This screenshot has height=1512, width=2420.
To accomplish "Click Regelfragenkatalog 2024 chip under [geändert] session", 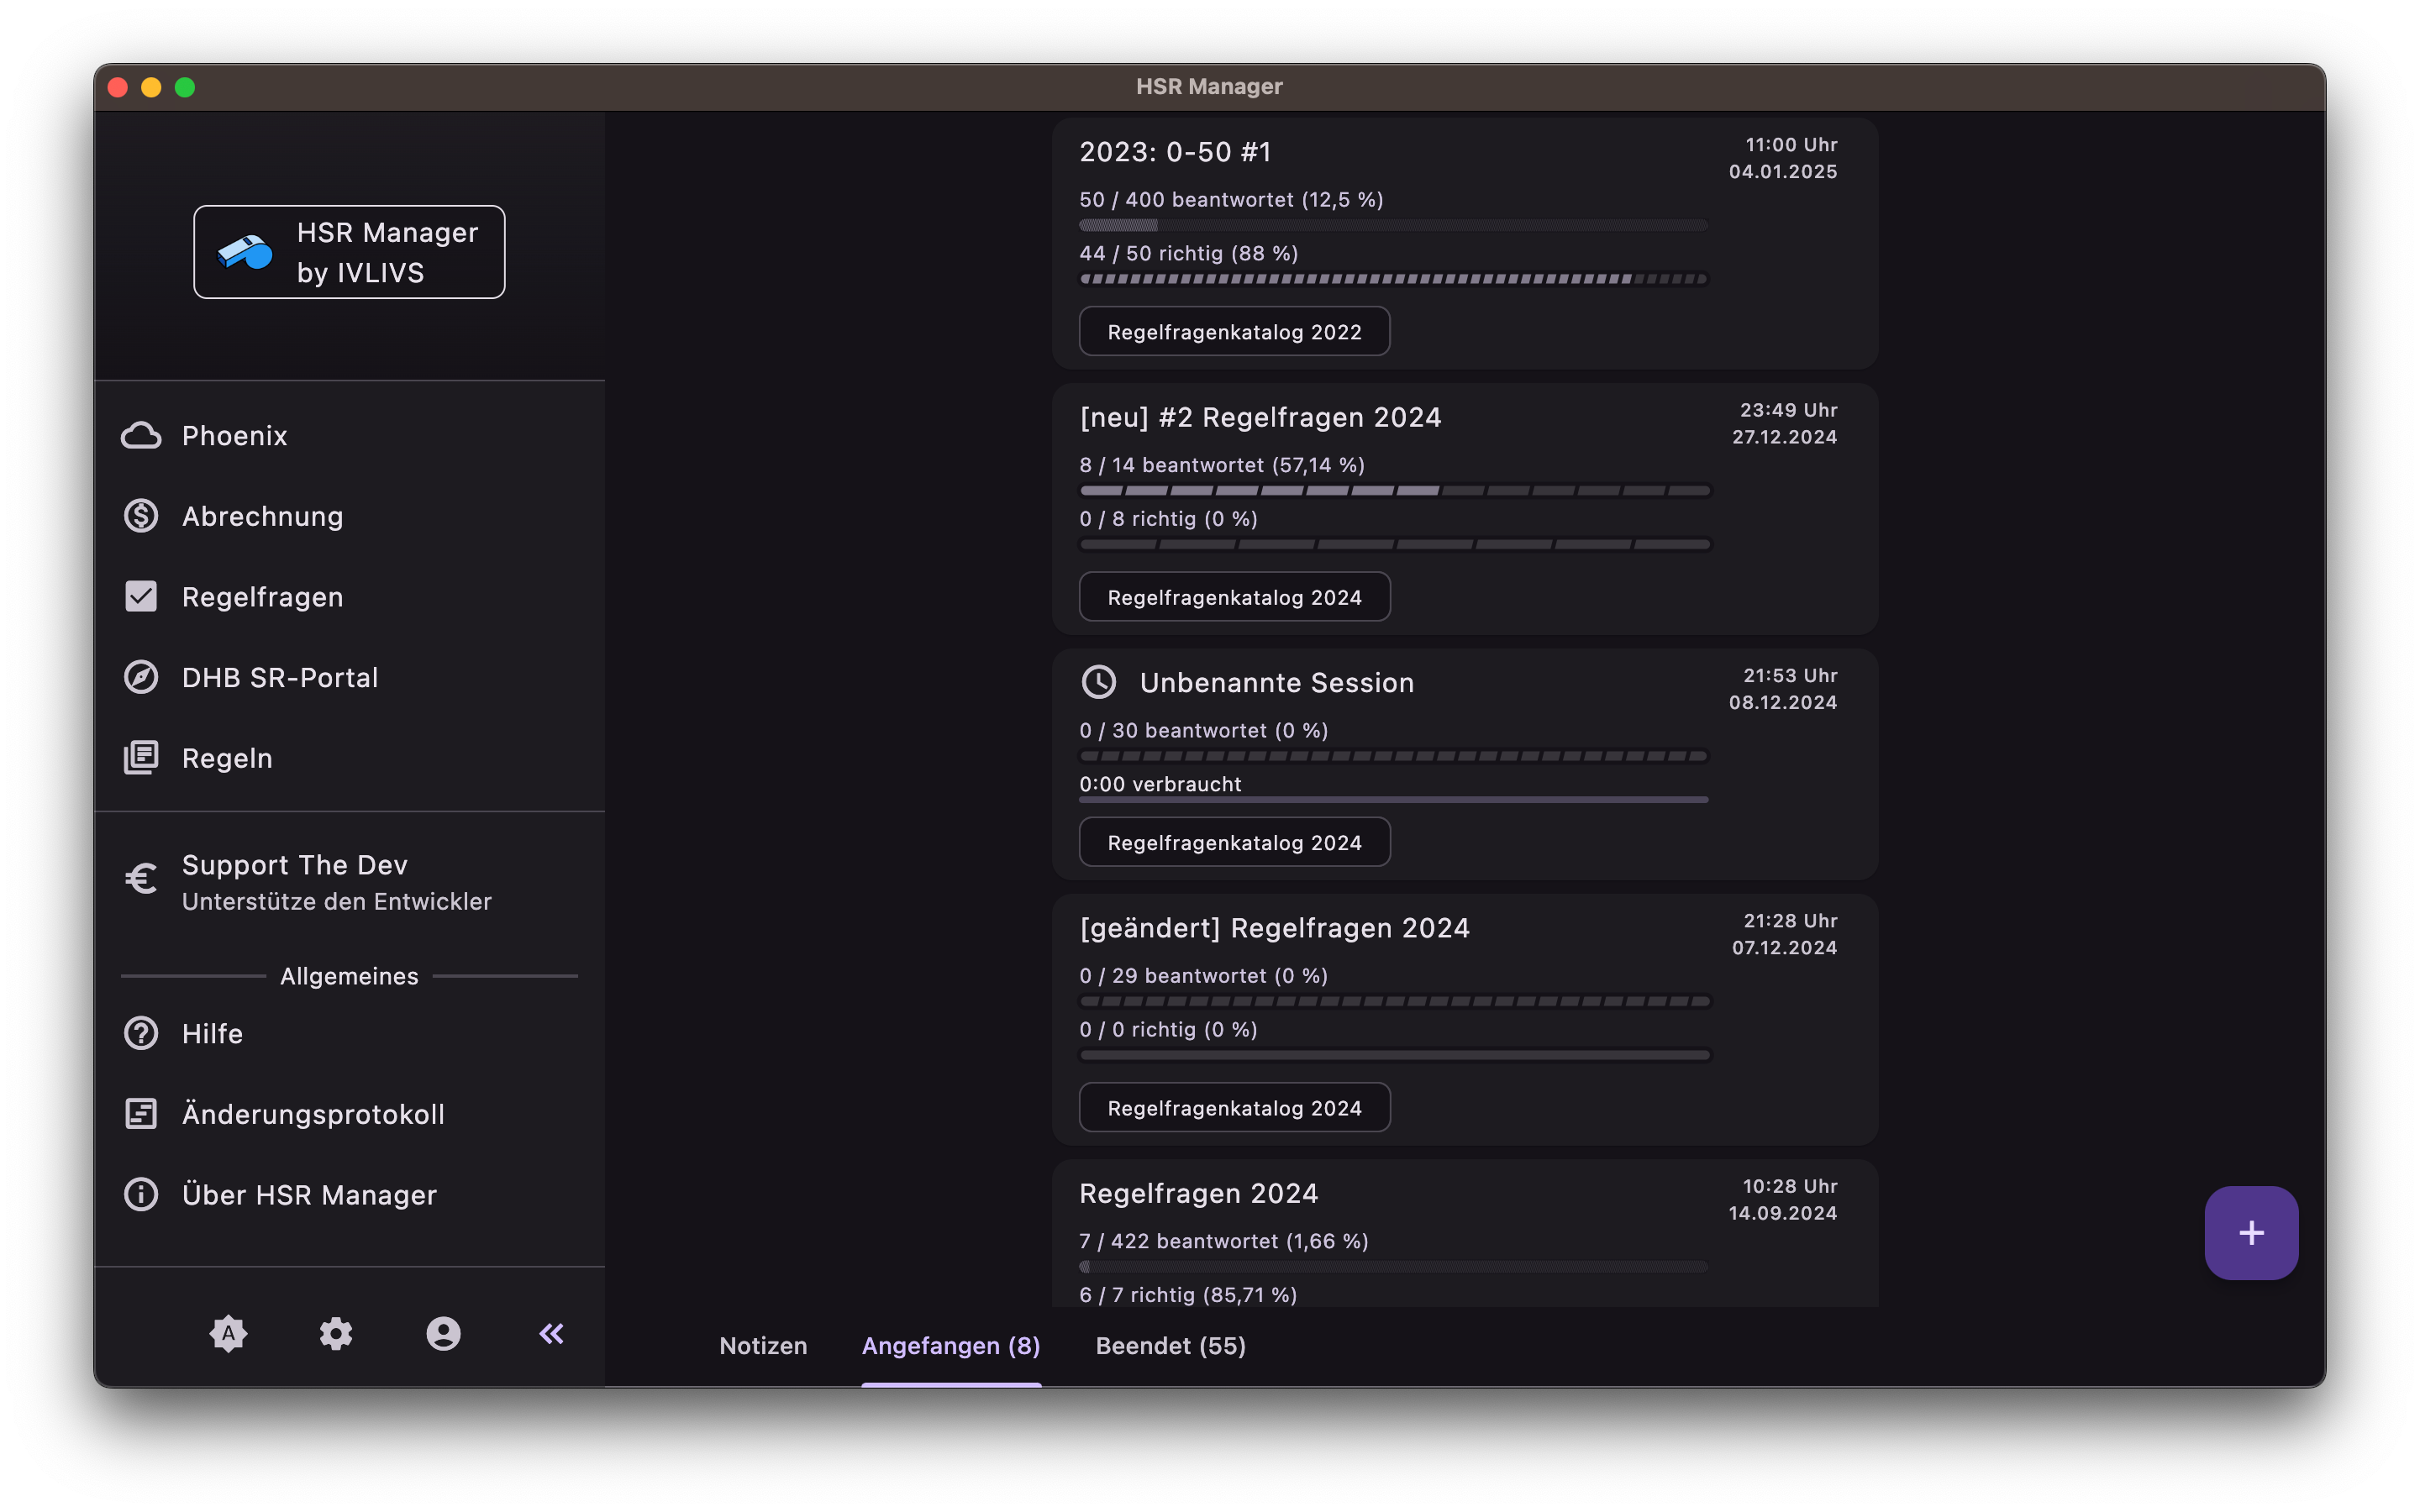I will 1234,1108.
